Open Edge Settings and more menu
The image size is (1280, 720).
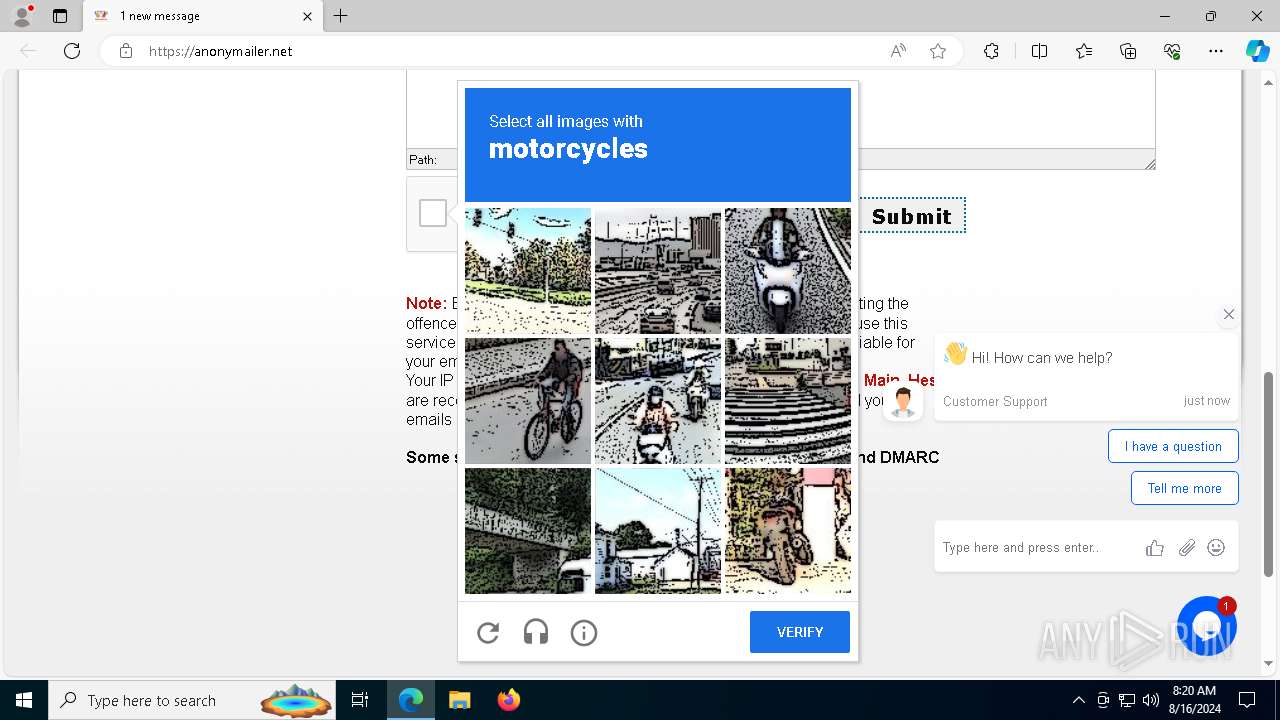click(x=1216, y=51)
